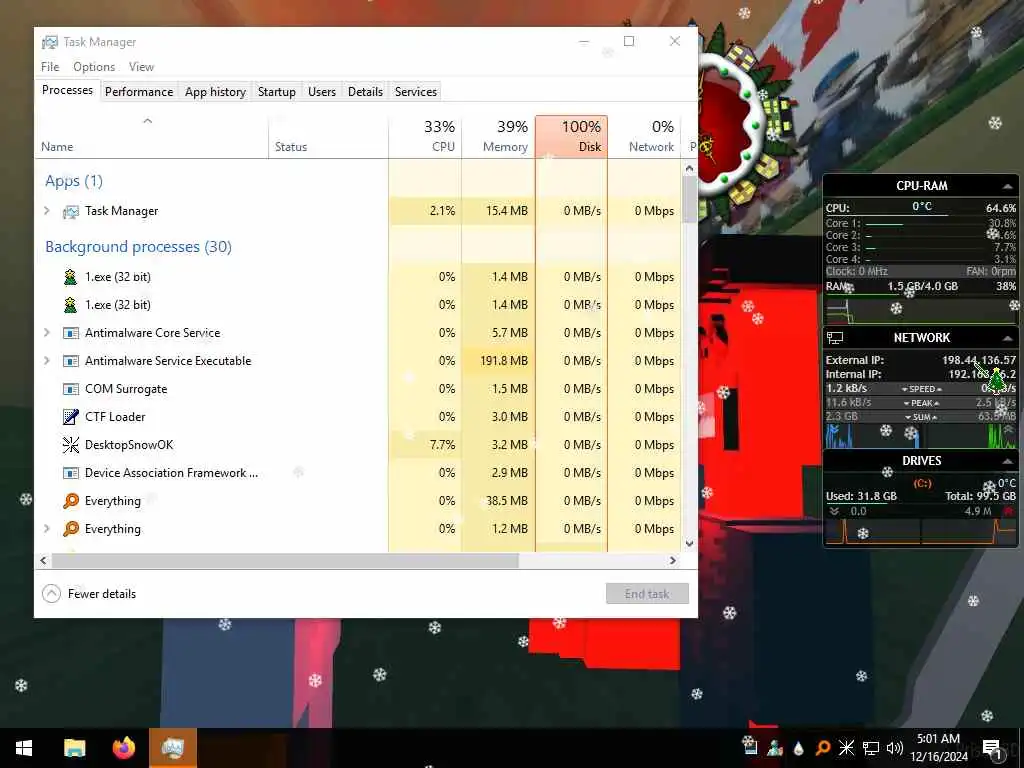
Task: Click the horizontal scrollbar thumb
Action: click(285, 560)
